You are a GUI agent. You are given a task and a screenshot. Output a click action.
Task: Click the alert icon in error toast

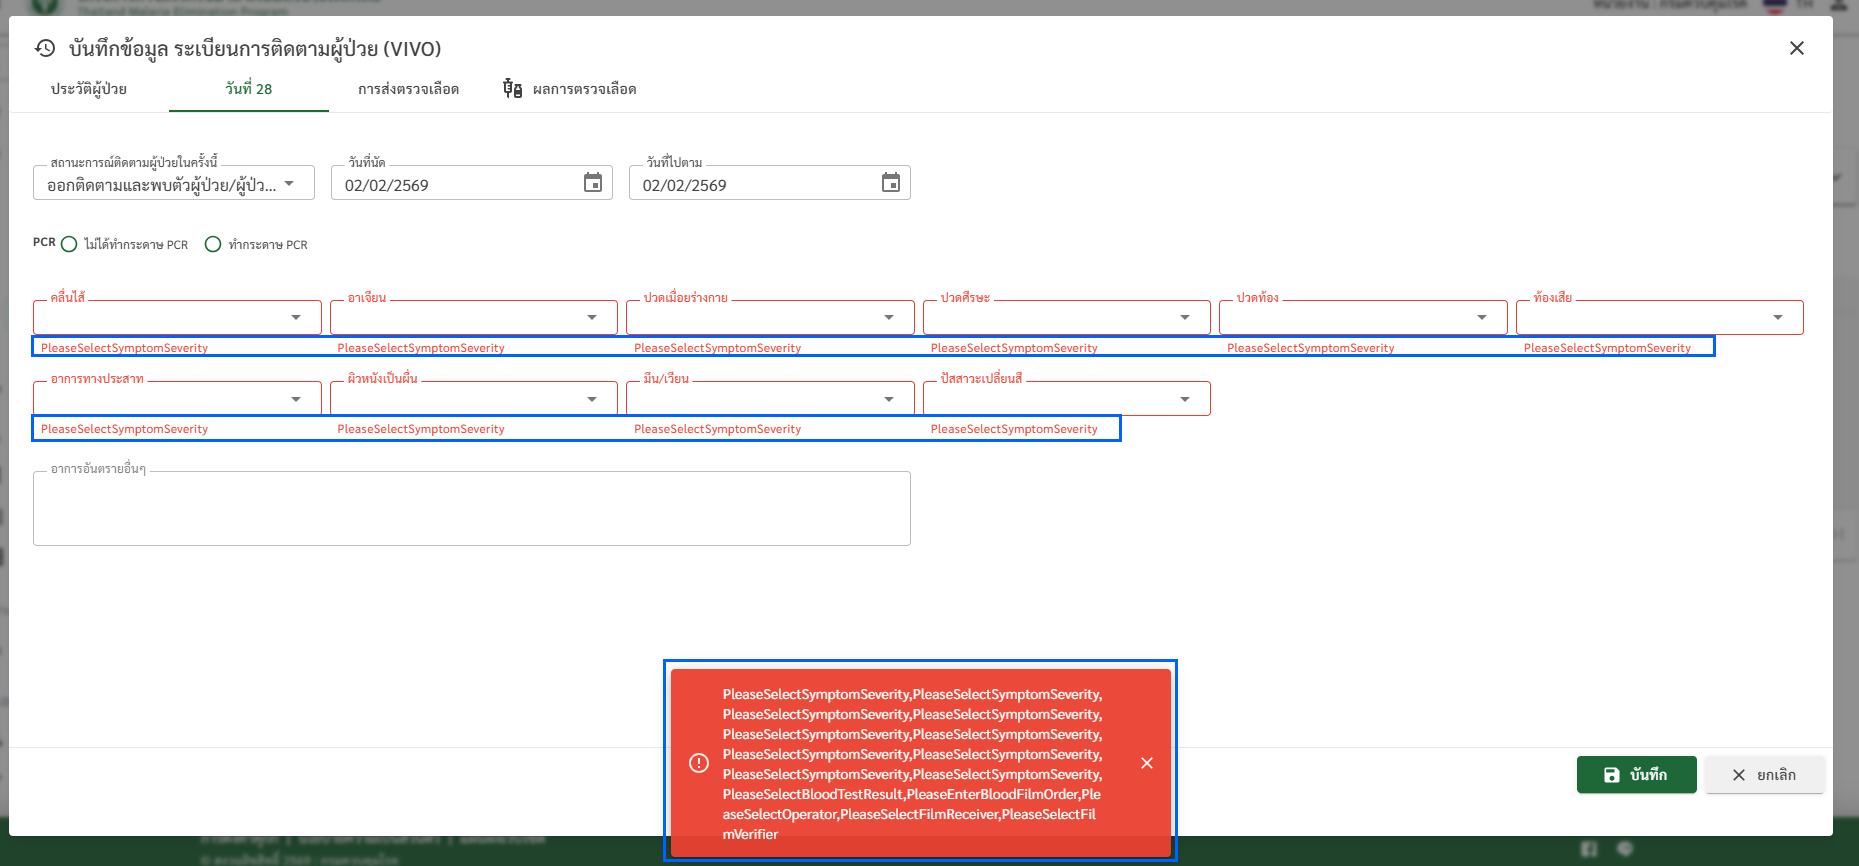tap(699, 763)
